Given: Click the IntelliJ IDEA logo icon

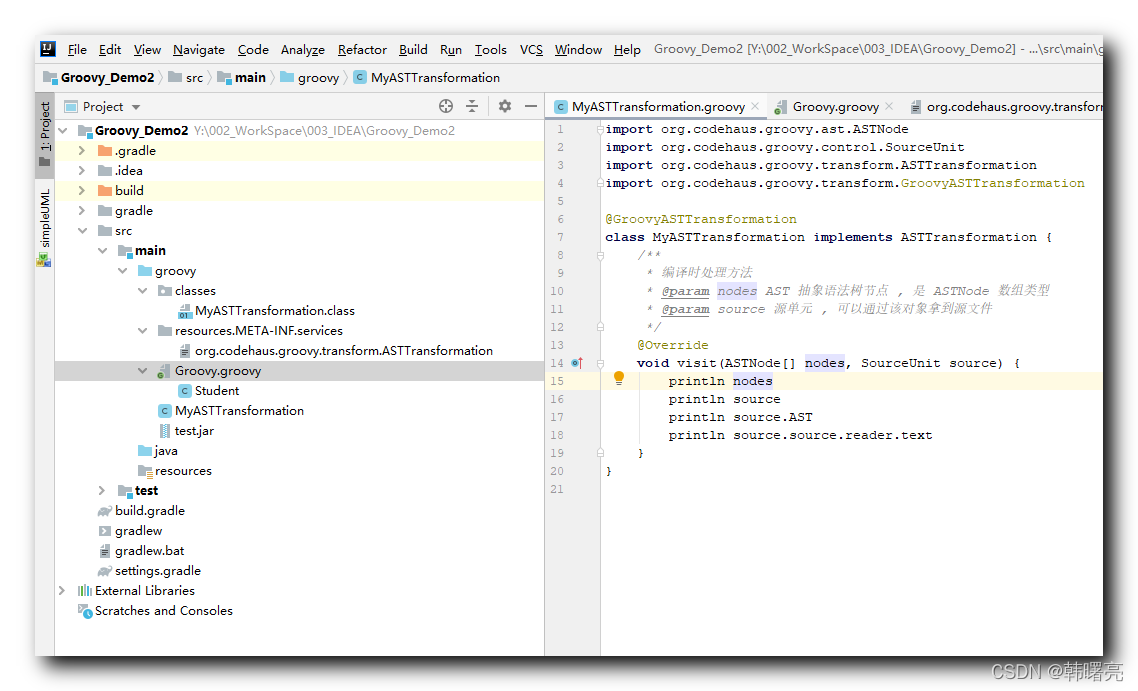Looking at the screenshot, I should [48, 49].
